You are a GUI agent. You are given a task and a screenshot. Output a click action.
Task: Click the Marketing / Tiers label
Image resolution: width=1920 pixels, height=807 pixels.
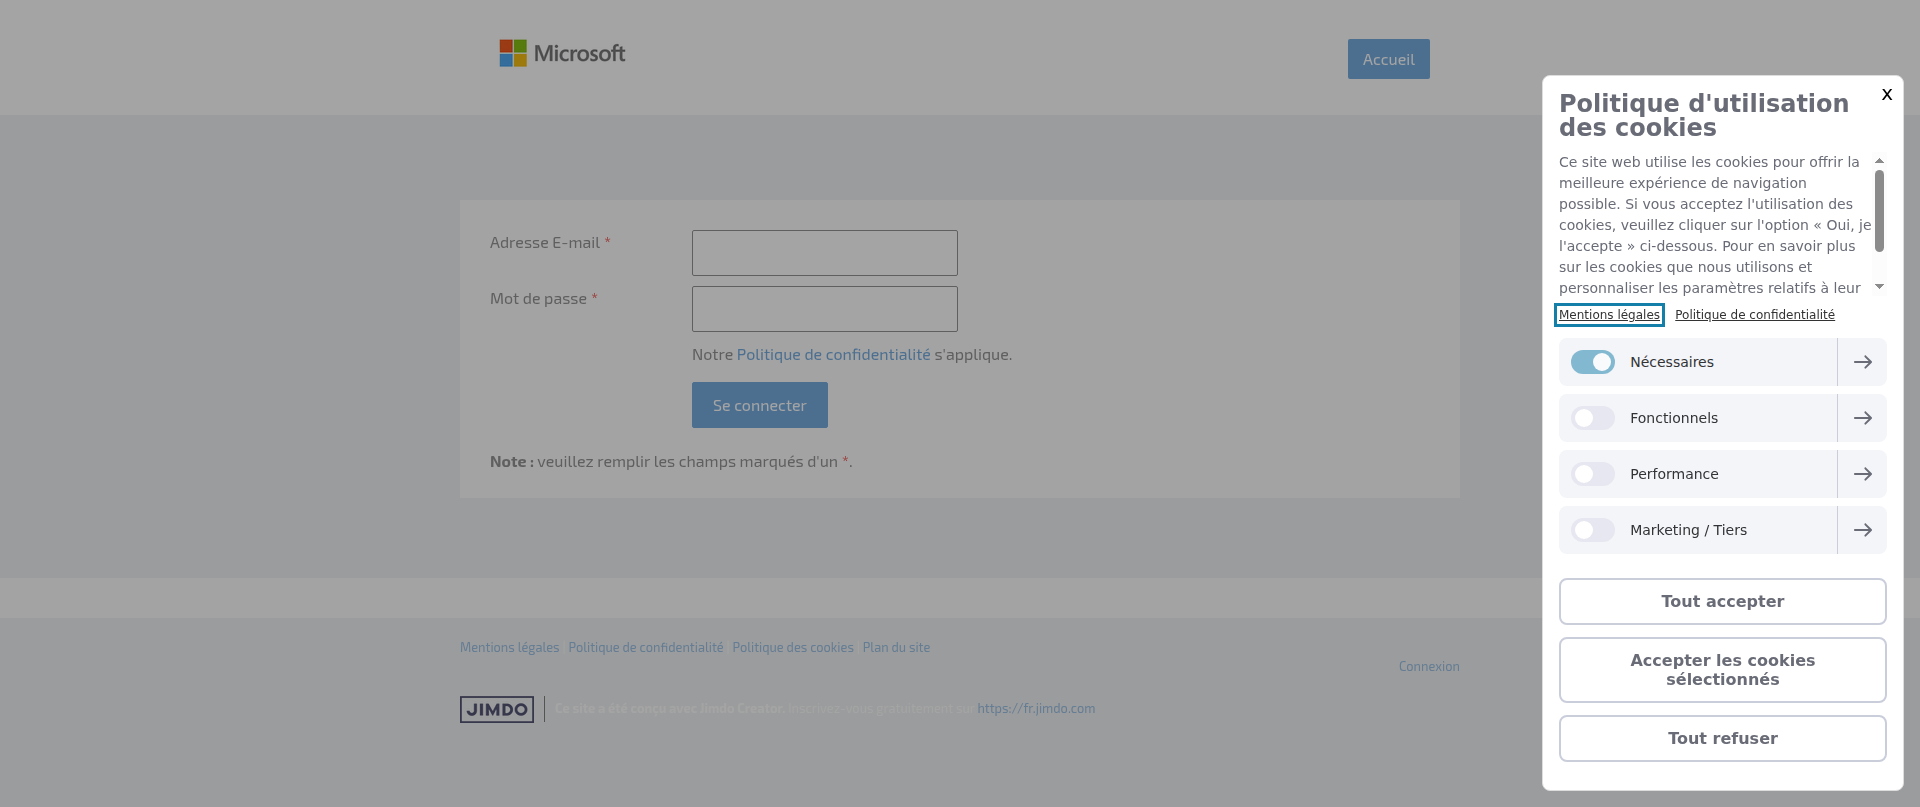coord(1688,530)
